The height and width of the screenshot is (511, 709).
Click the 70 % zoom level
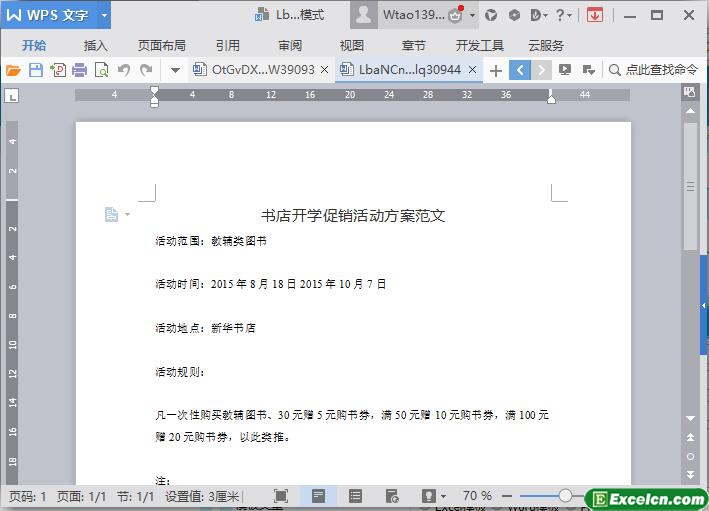coord(477,496)
